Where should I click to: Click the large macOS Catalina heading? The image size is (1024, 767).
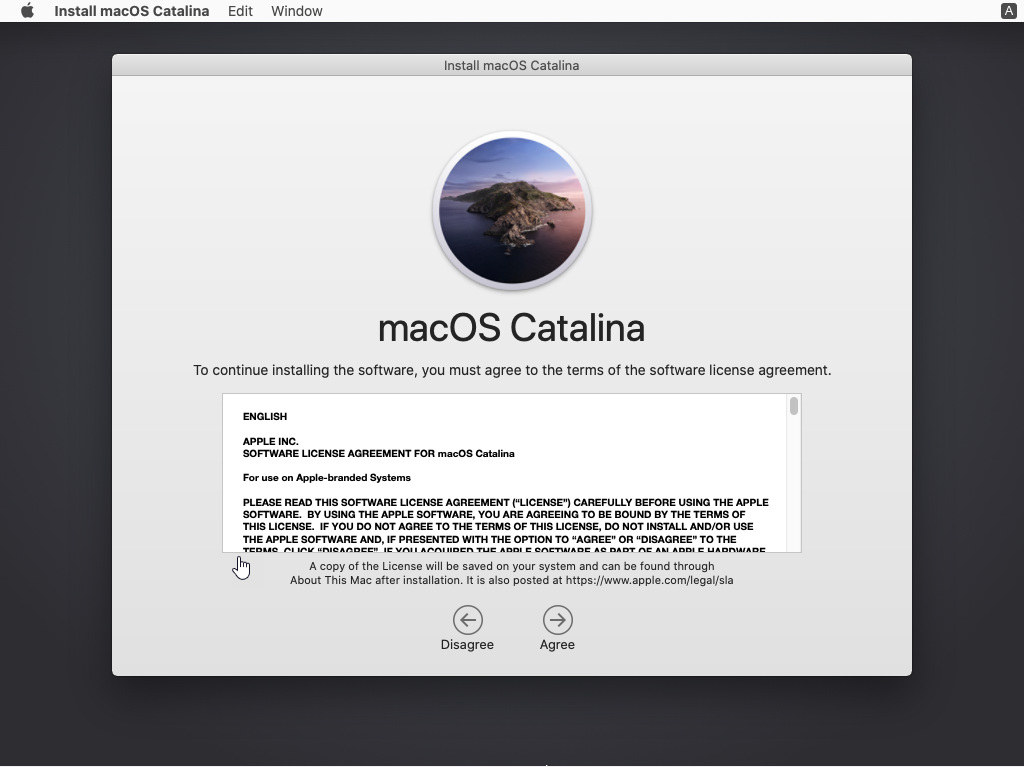coord(512,328)
